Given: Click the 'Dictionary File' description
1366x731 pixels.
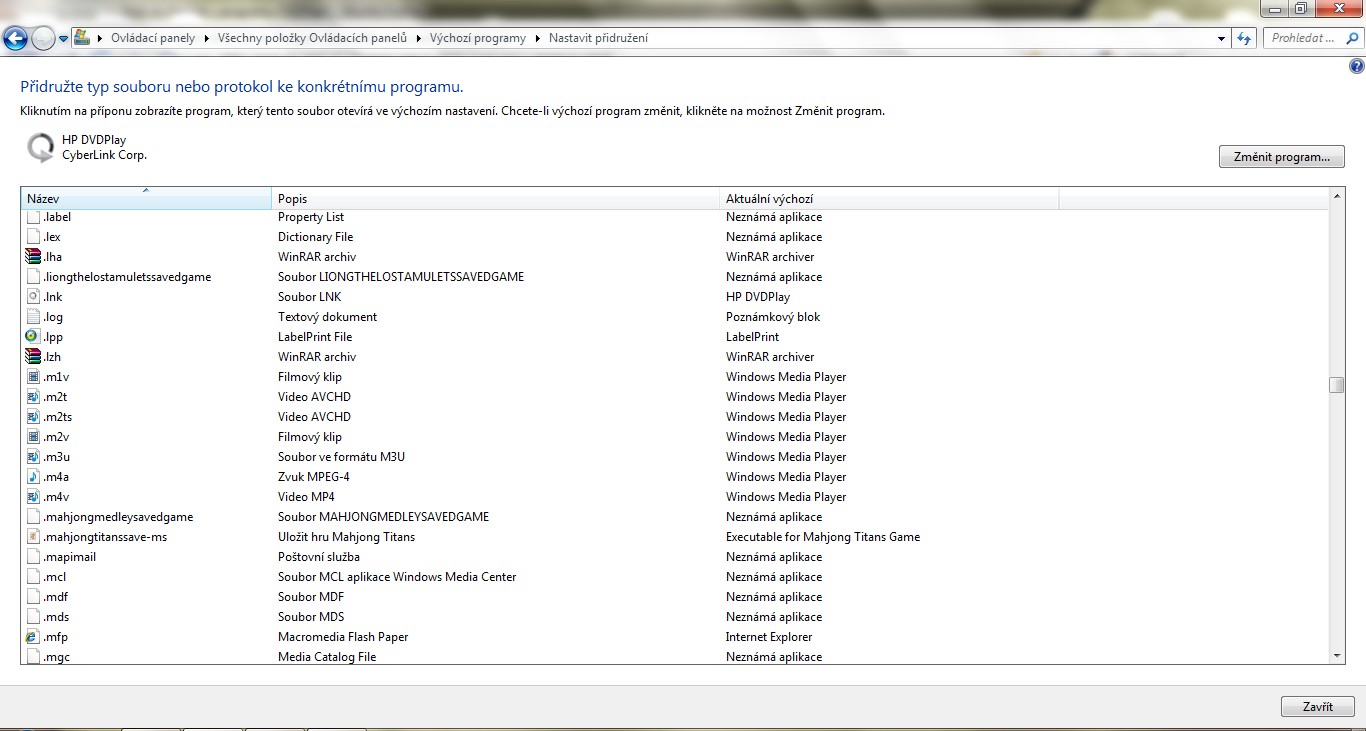Looking at the screenshot, I should pos(315,237).
